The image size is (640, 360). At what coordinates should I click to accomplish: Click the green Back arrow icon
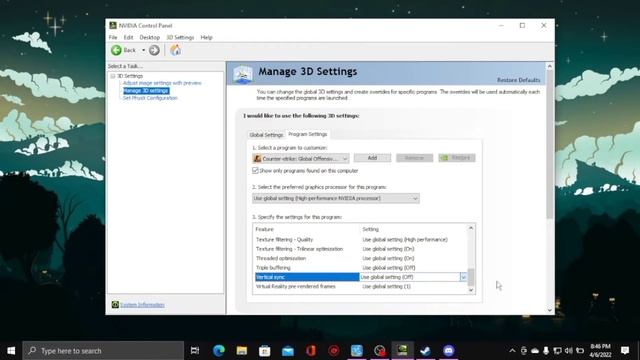(116, 50)
